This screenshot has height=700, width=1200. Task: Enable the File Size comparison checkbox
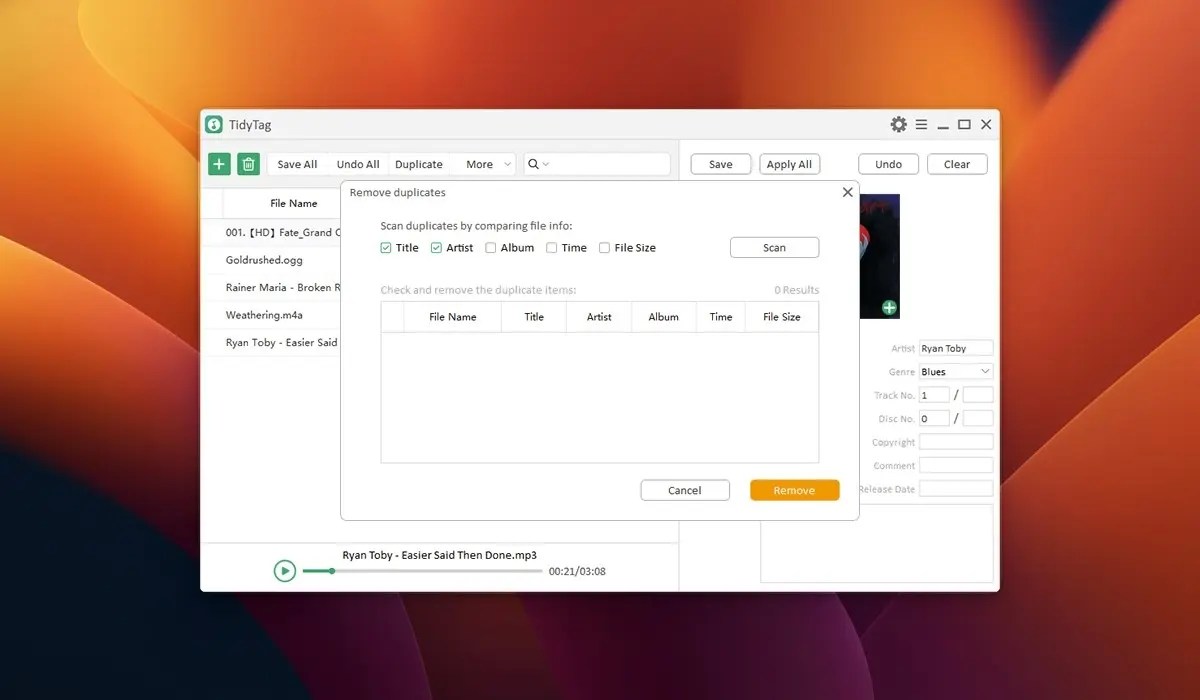[604, 247]
